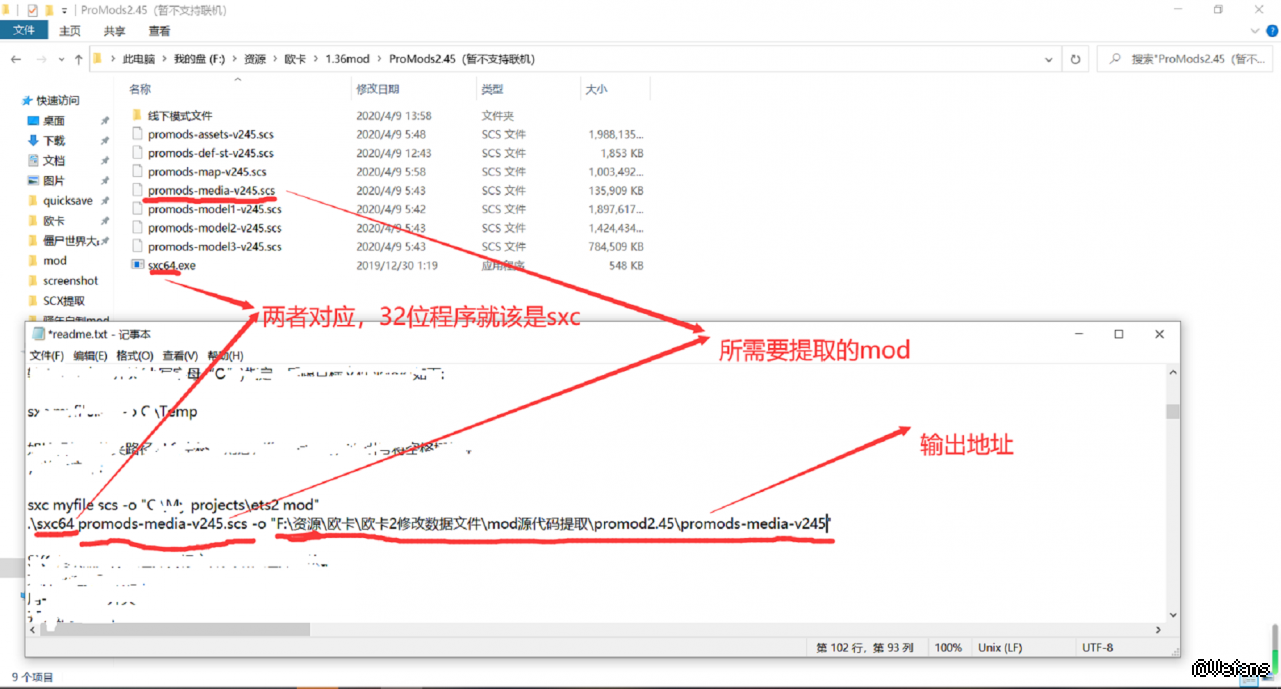The width and height of the screenshot is (1281, 689).
Task: Open the 共享 ribbon tab
Action: 114,31
